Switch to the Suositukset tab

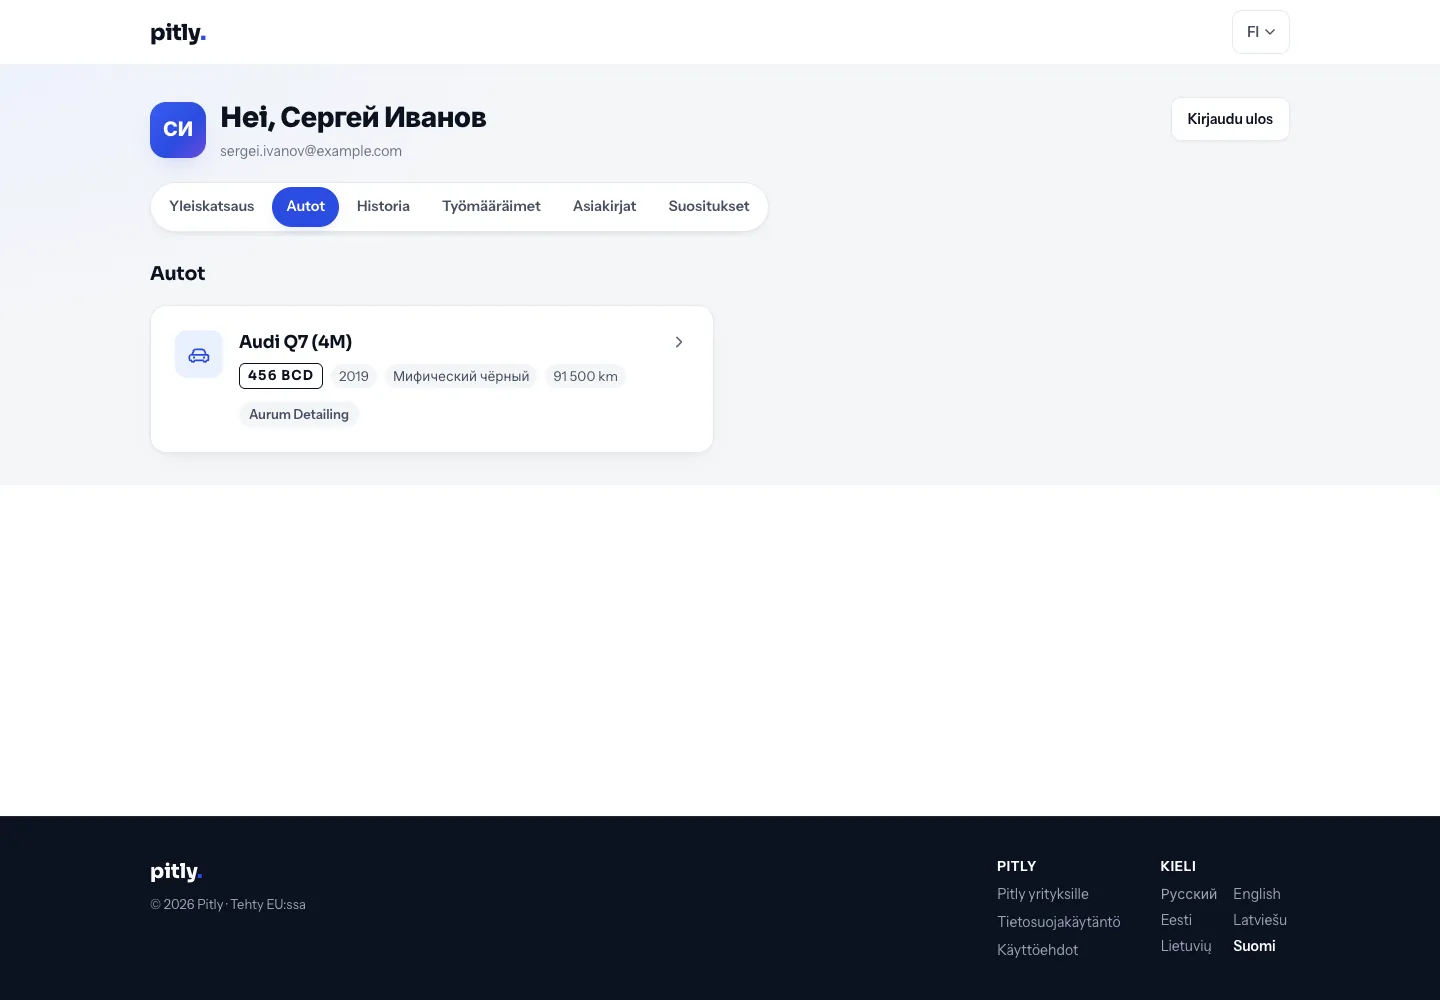point(709,207)
